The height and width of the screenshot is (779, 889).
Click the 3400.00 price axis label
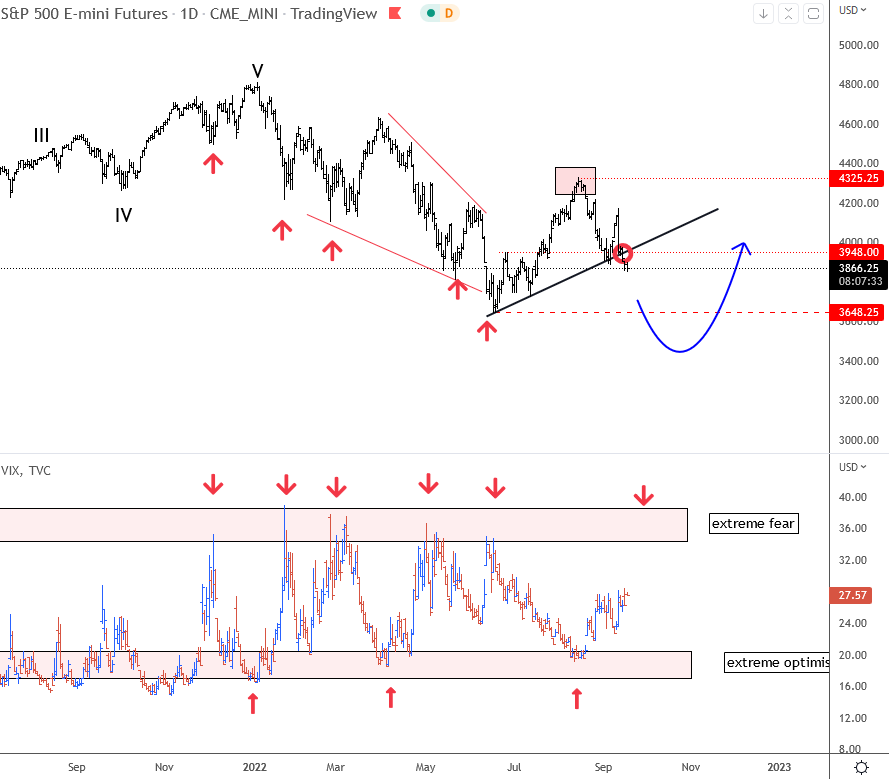tap(858, 361)
